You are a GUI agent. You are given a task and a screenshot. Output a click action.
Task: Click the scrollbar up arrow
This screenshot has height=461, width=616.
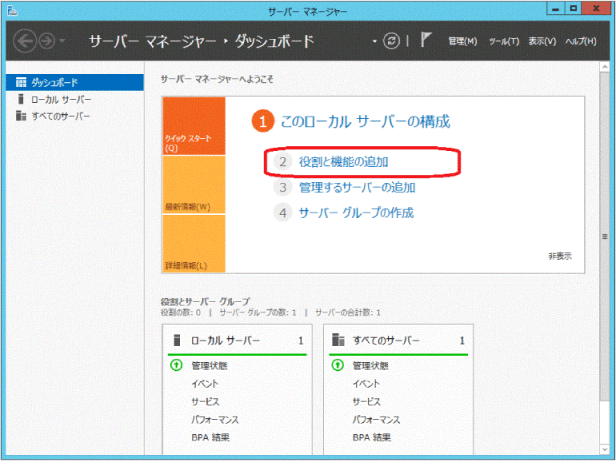[605, 67]
